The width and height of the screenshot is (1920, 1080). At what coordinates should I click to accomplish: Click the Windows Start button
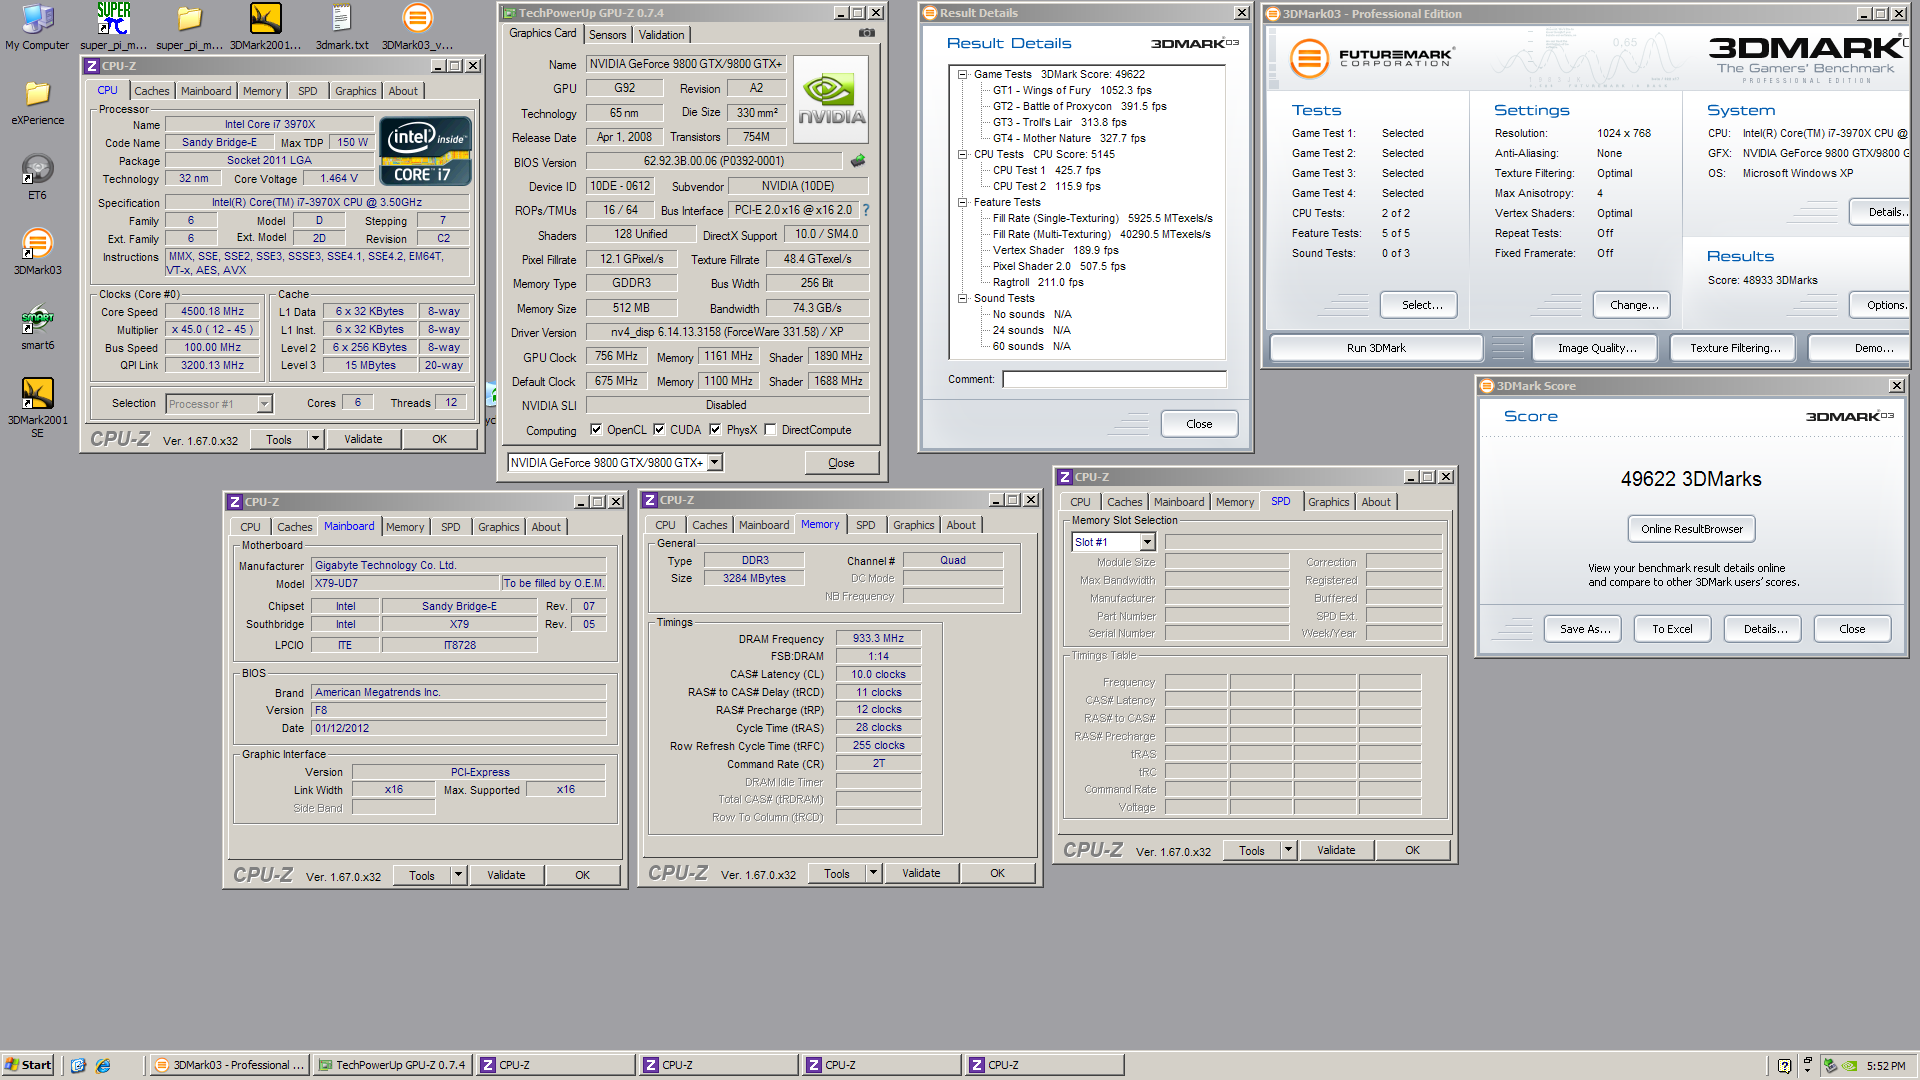[x=28, y=1065]
